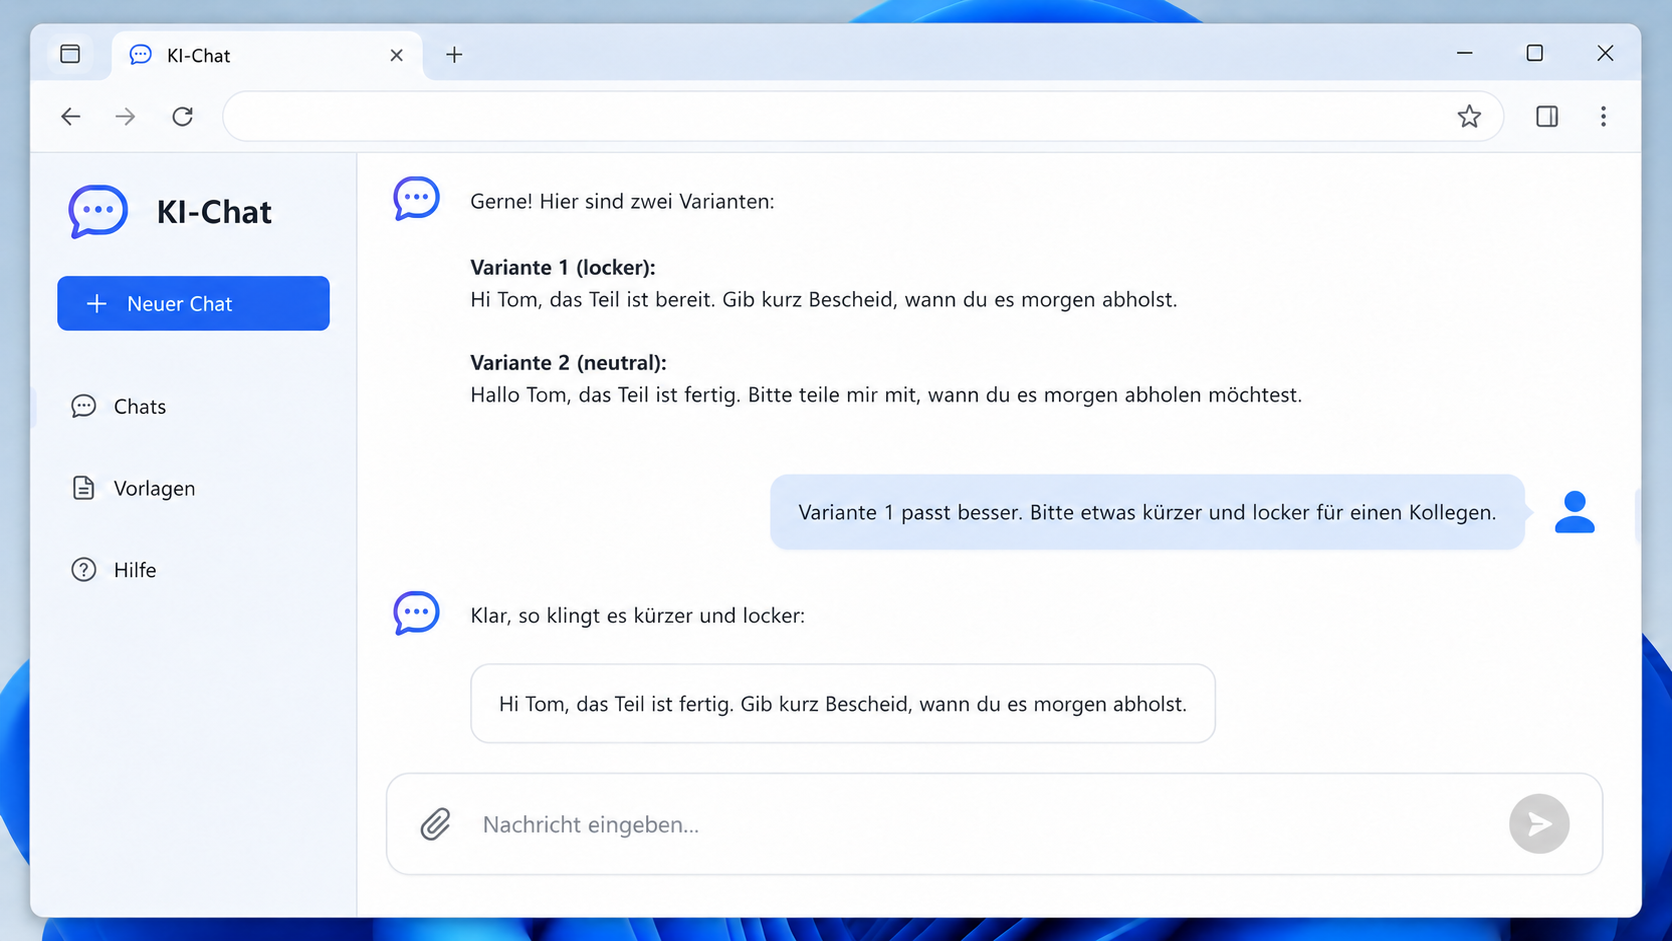
Task: Maximize the browser window
Action: (x=1534, y=53)
